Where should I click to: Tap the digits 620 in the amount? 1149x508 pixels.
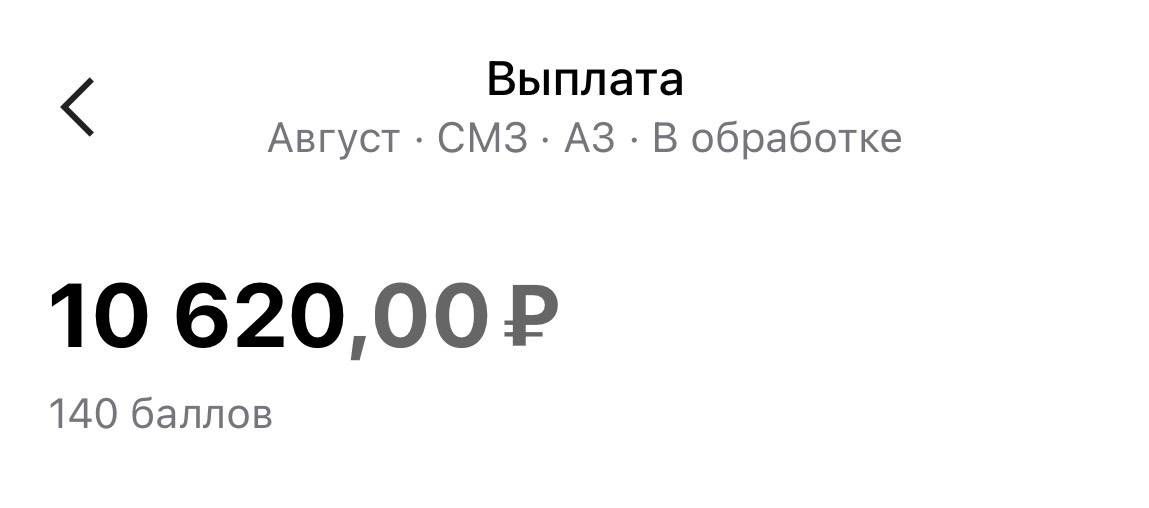(261, 317)
